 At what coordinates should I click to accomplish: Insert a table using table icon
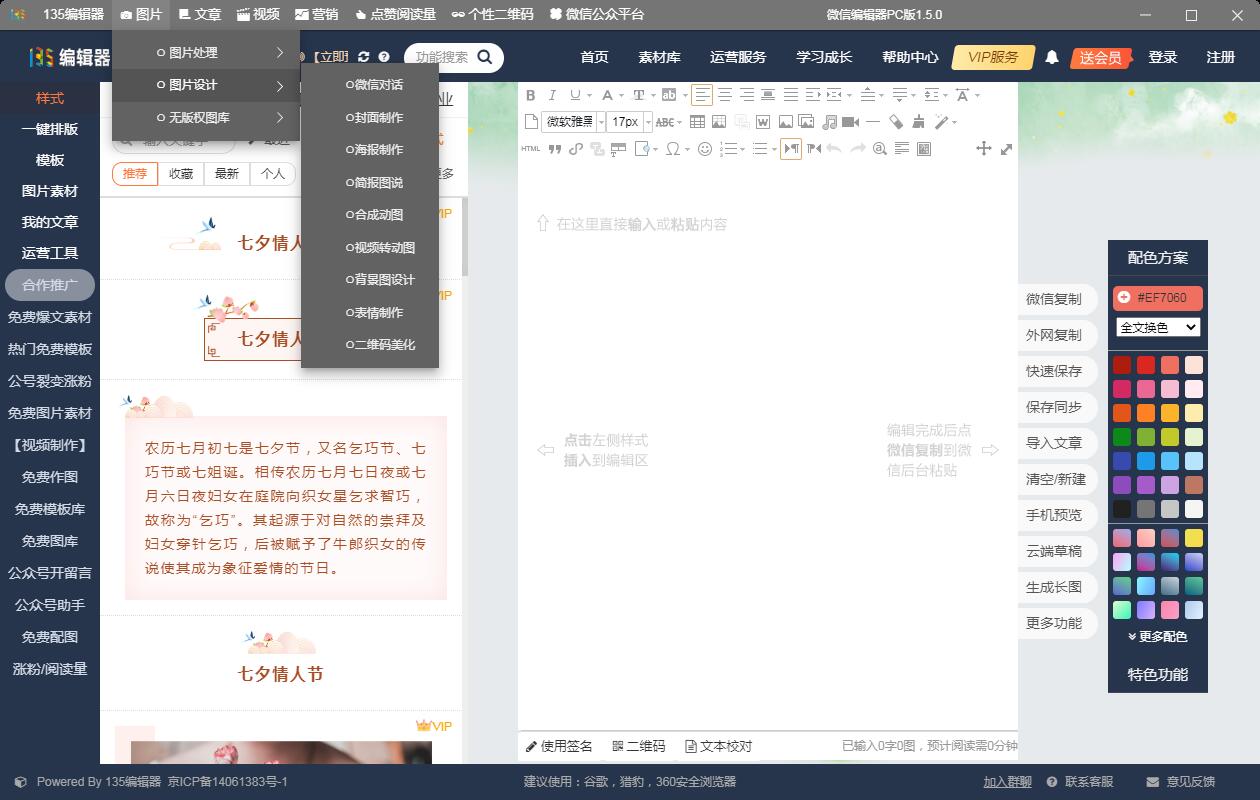[x=697, y=122]
